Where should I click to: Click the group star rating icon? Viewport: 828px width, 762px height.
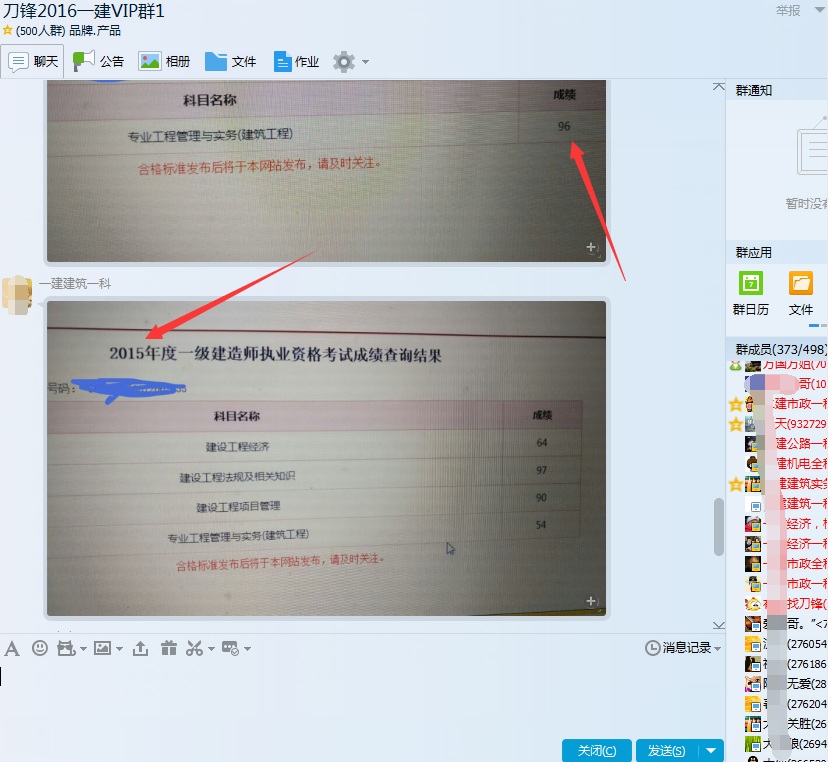pos(7,31)
